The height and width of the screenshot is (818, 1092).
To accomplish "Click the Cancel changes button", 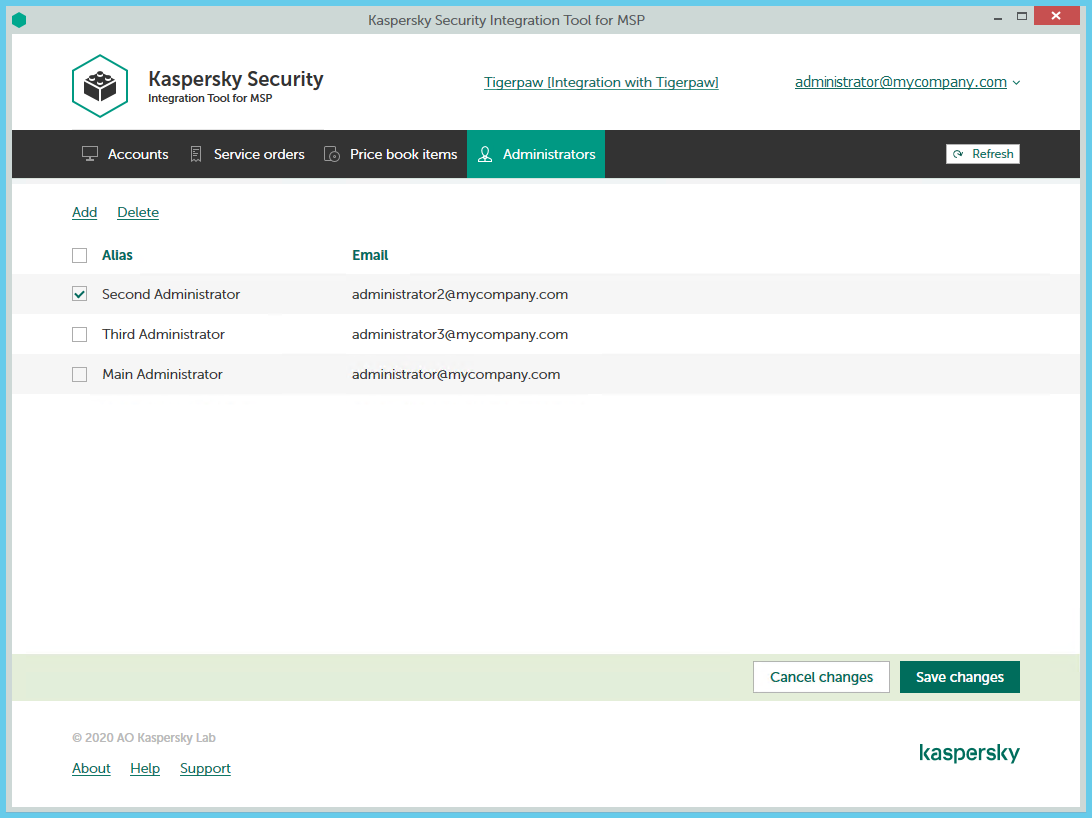I will pyautogui.click(x=821, y=677).
